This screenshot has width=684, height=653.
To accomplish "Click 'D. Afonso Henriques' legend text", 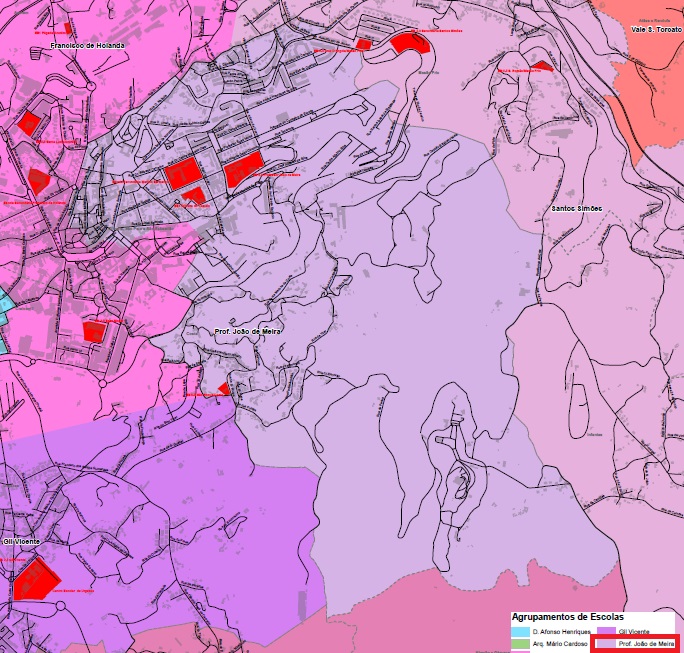I will 561,632.
